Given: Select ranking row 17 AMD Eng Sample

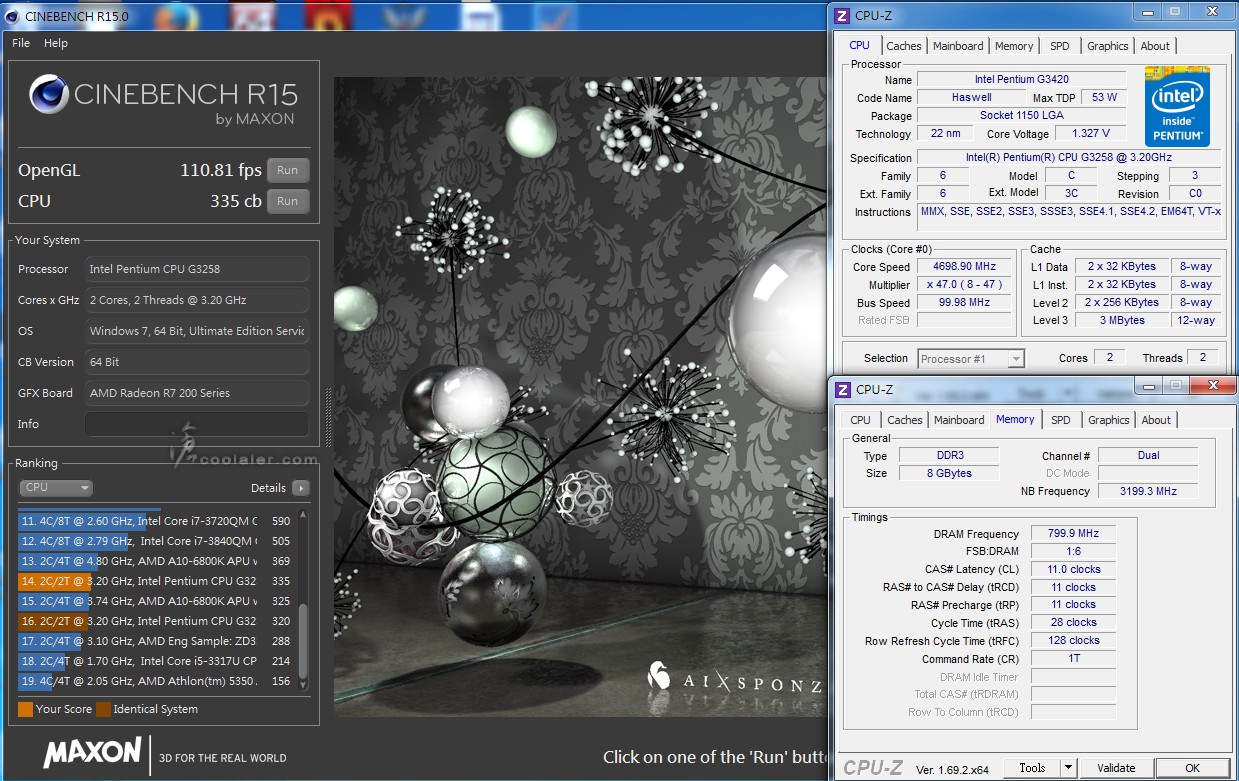Looking at the screenshot, I should tap(155, 641).
